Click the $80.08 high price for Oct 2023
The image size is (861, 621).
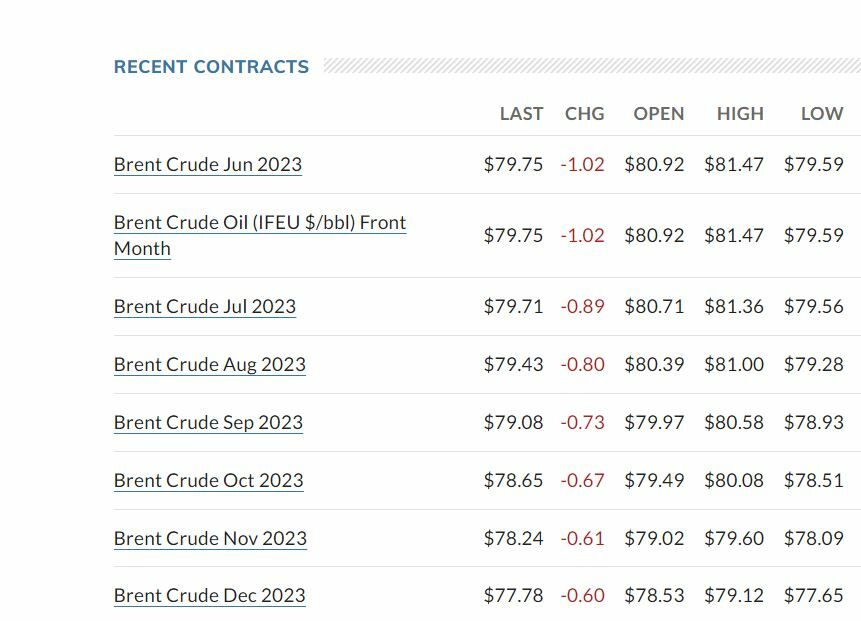733,481
